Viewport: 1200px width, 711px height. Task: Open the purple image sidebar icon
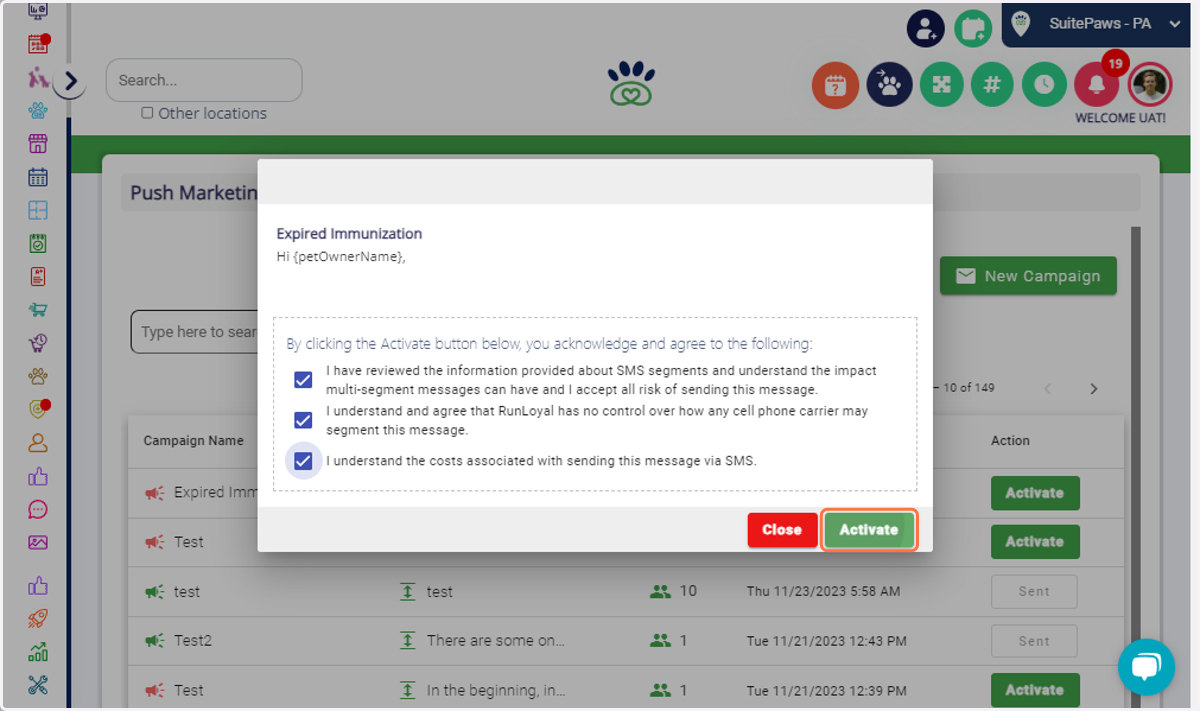38,542
